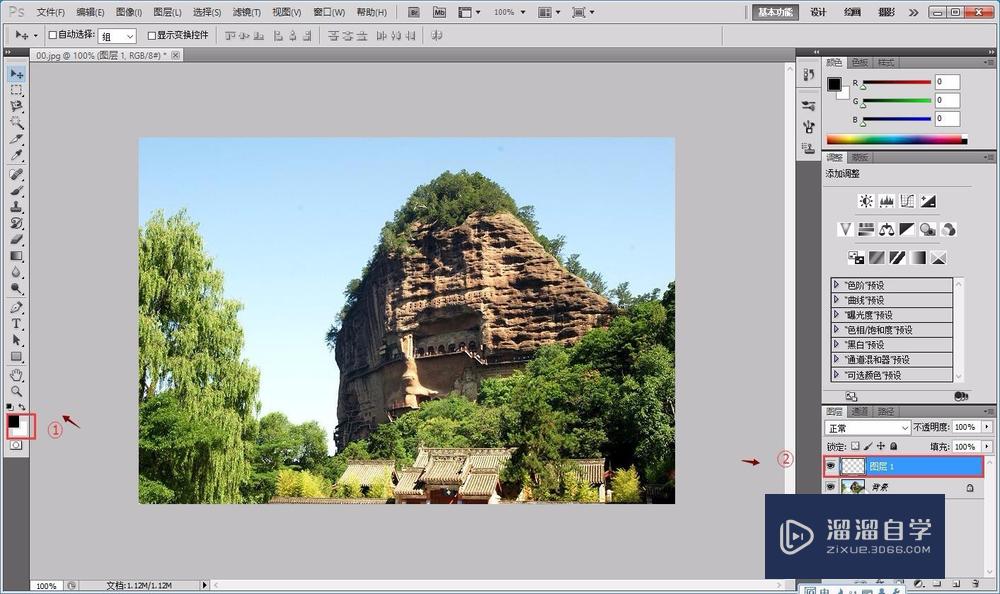This screenshot has height=594, width=1000.
Task: Open the 图像(I) menu
Action: click(129, 12)
